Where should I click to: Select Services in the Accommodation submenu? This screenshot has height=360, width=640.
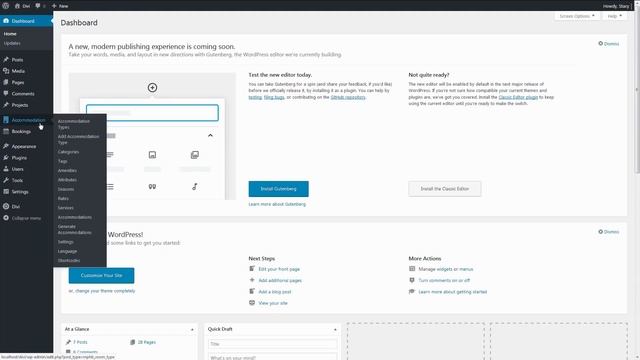(x=66, y=208)
